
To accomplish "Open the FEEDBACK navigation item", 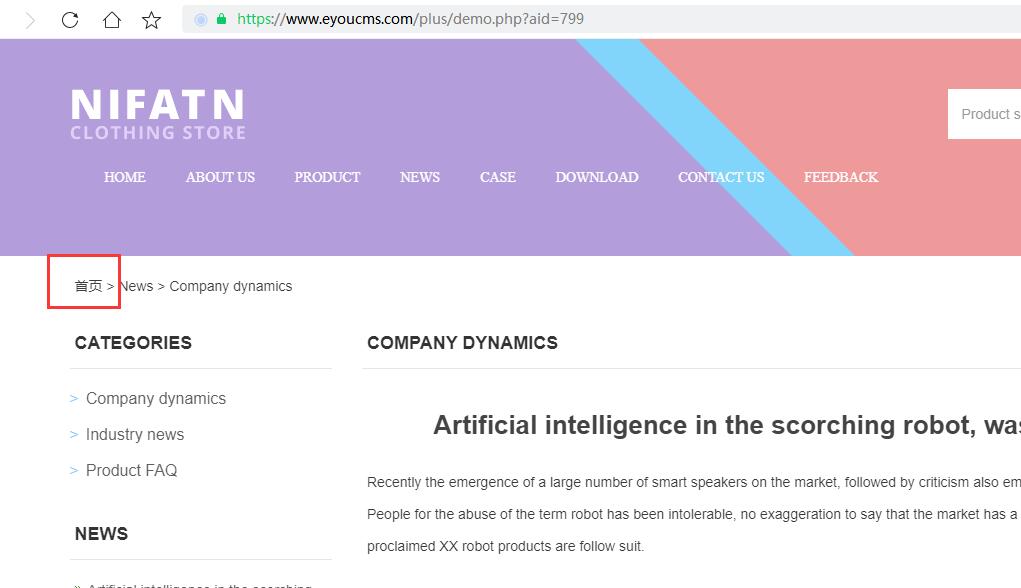I will point(841,177).
